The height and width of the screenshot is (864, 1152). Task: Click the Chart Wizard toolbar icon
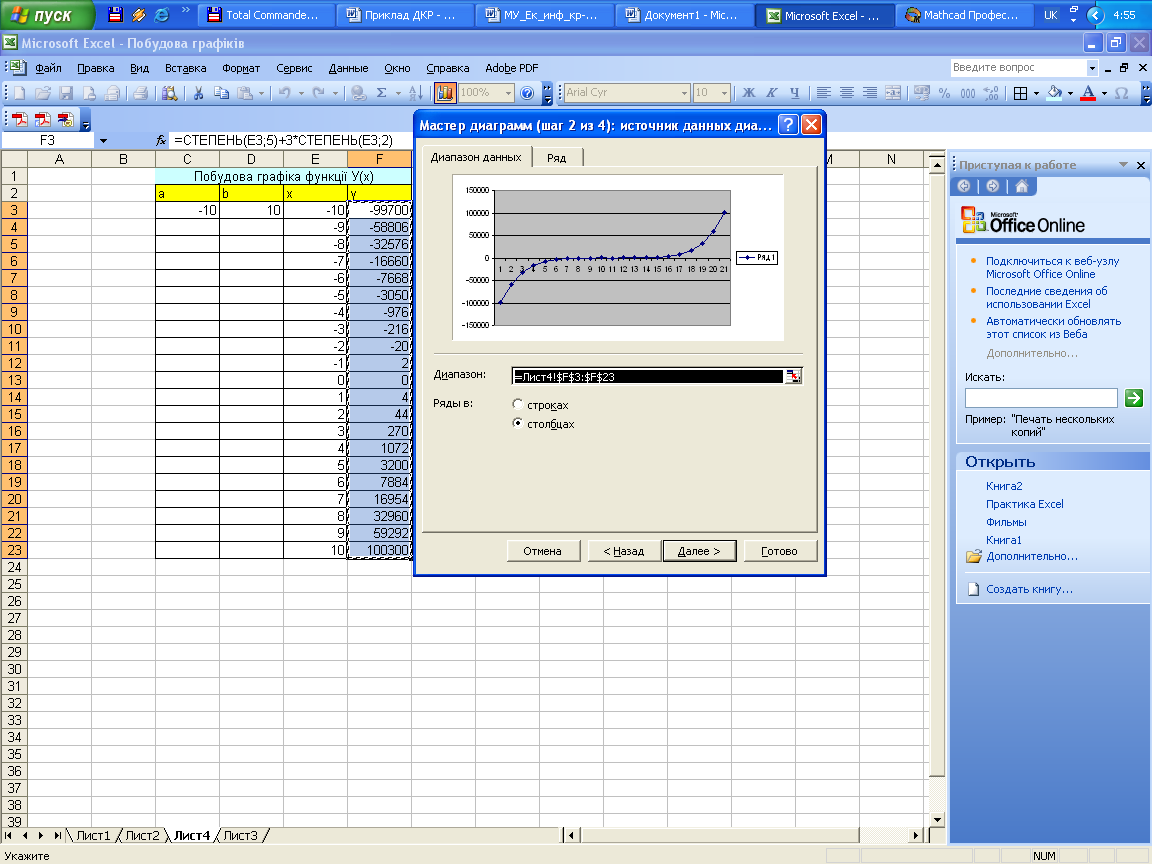click(444, 93)
